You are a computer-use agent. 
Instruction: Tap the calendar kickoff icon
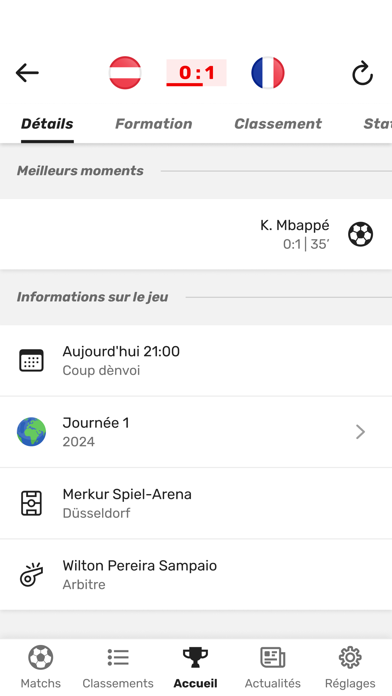[32, 360]
